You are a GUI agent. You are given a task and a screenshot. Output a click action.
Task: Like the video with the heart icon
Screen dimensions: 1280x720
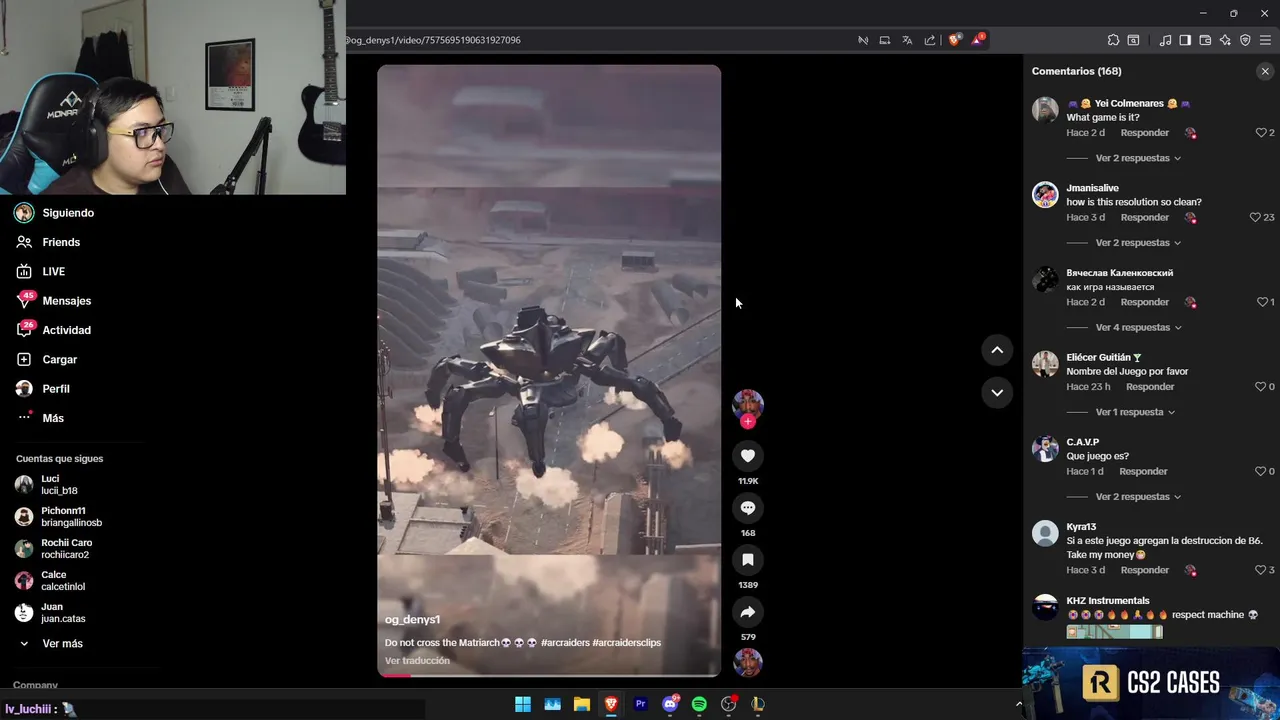[747, 456]
